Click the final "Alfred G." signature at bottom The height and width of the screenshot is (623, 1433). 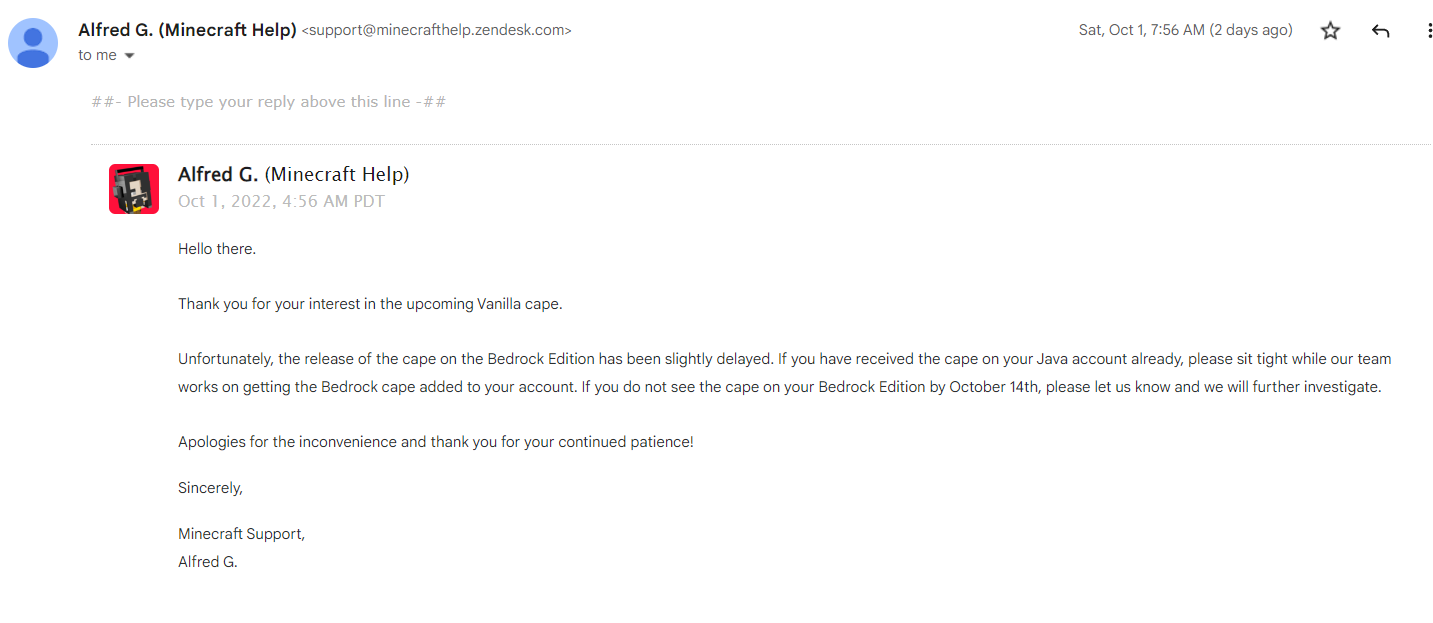click(208, 562)
